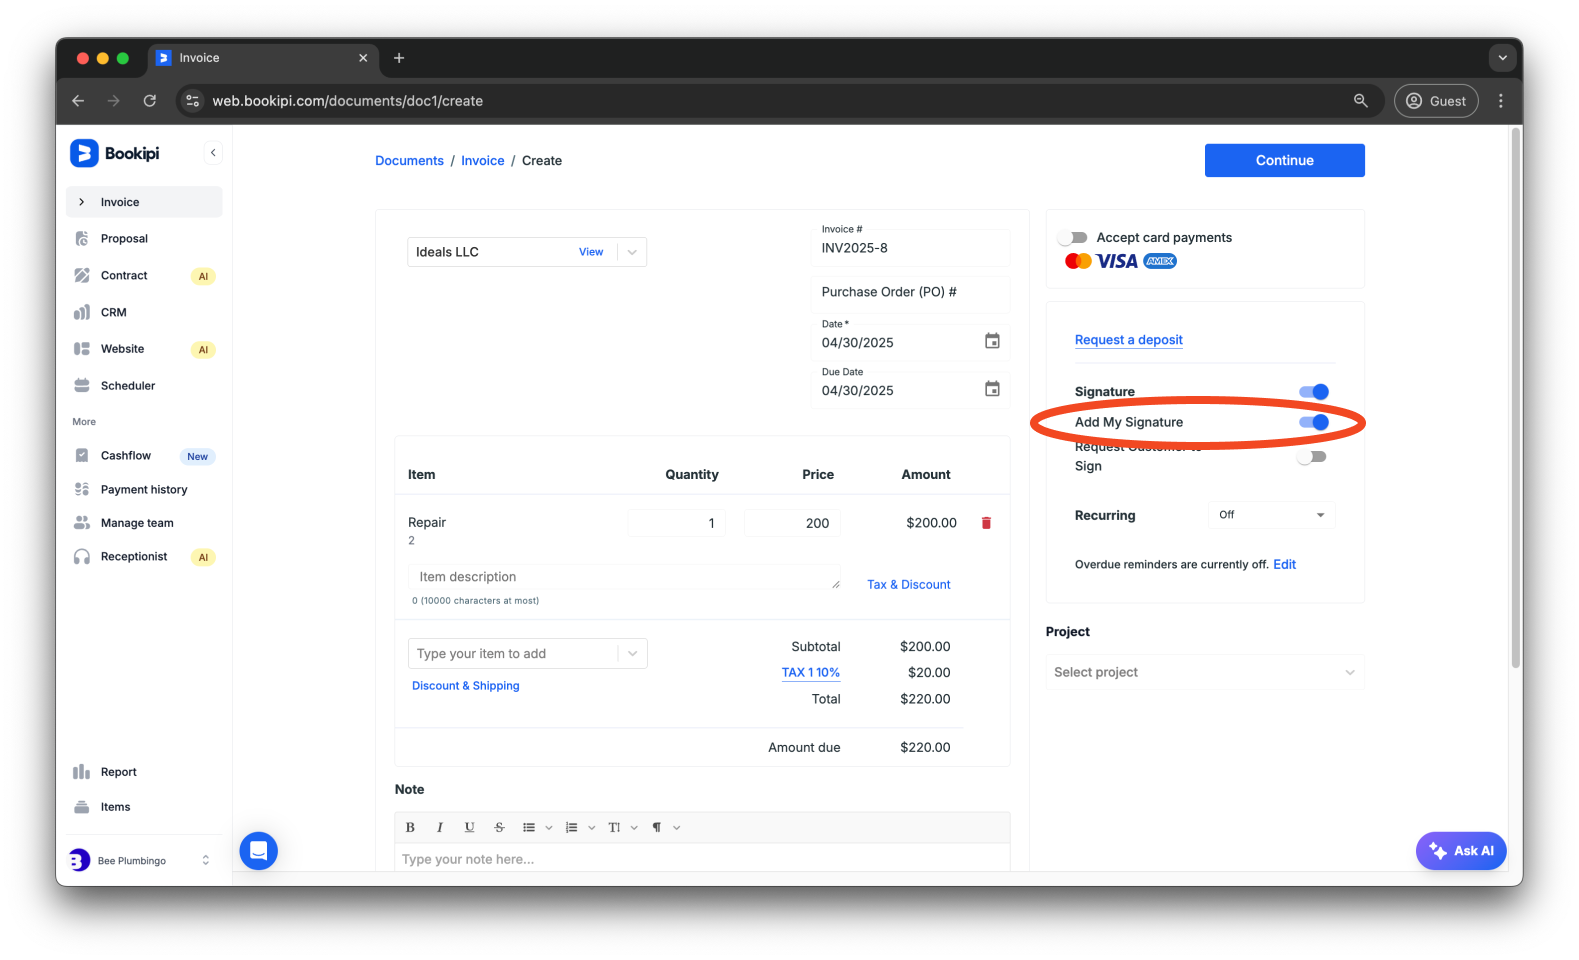Open the Due Date calendar picker icon

pyautogui.click(x=992, y=389)
